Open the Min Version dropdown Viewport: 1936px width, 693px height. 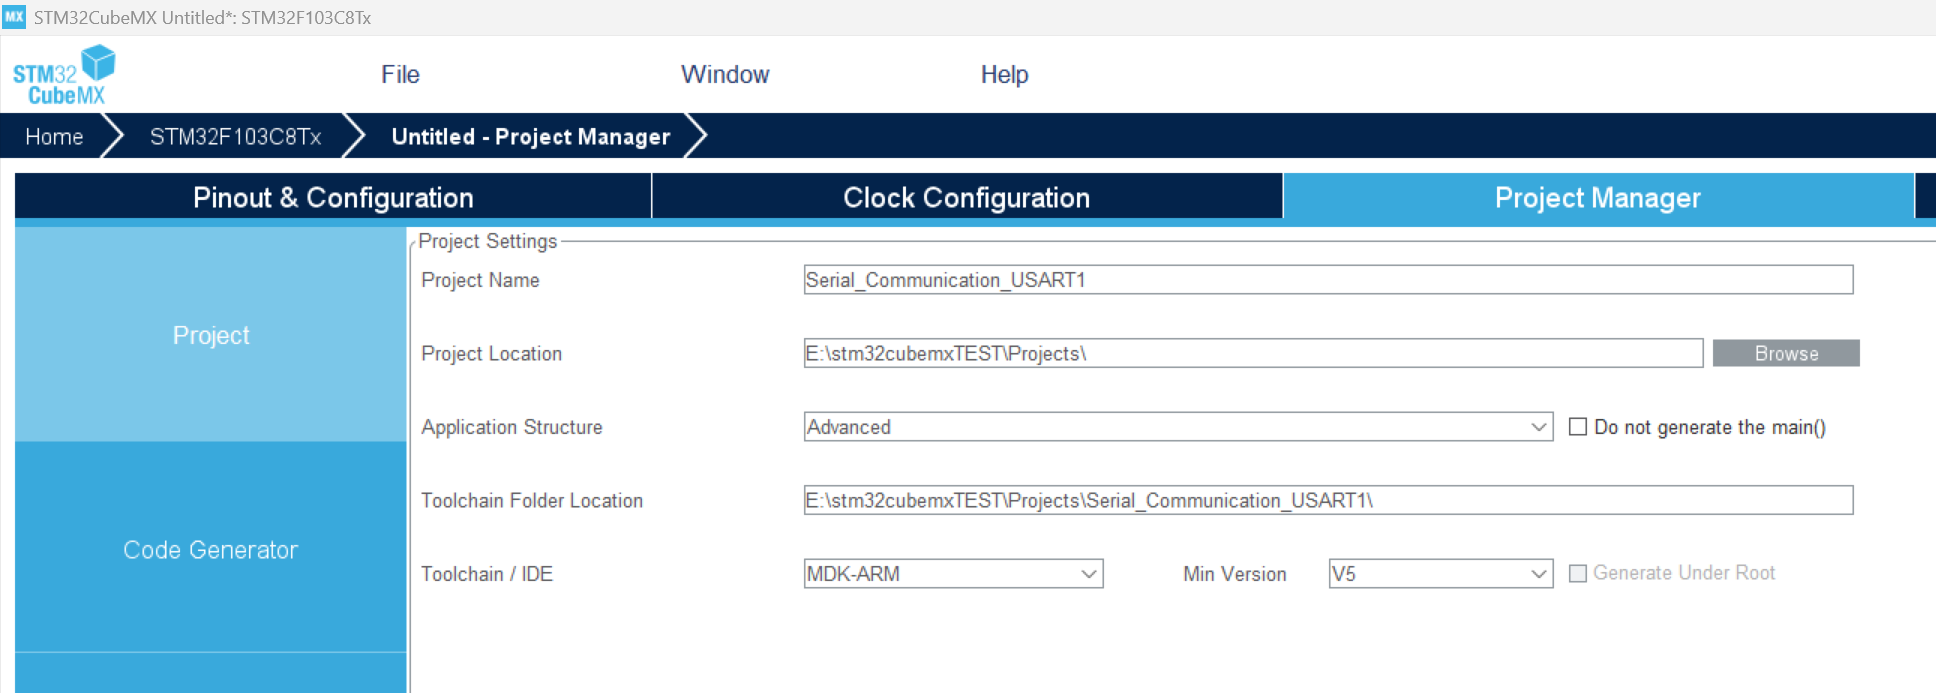point(1440,574)
